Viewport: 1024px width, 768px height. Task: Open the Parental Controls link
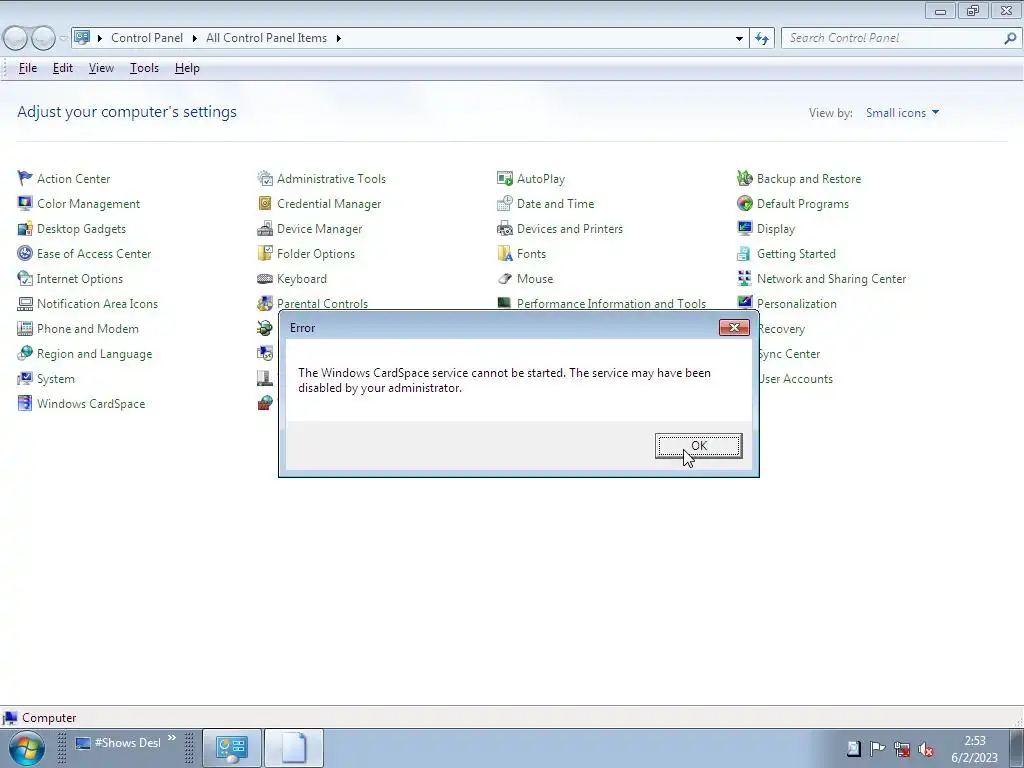pos(322,304)
